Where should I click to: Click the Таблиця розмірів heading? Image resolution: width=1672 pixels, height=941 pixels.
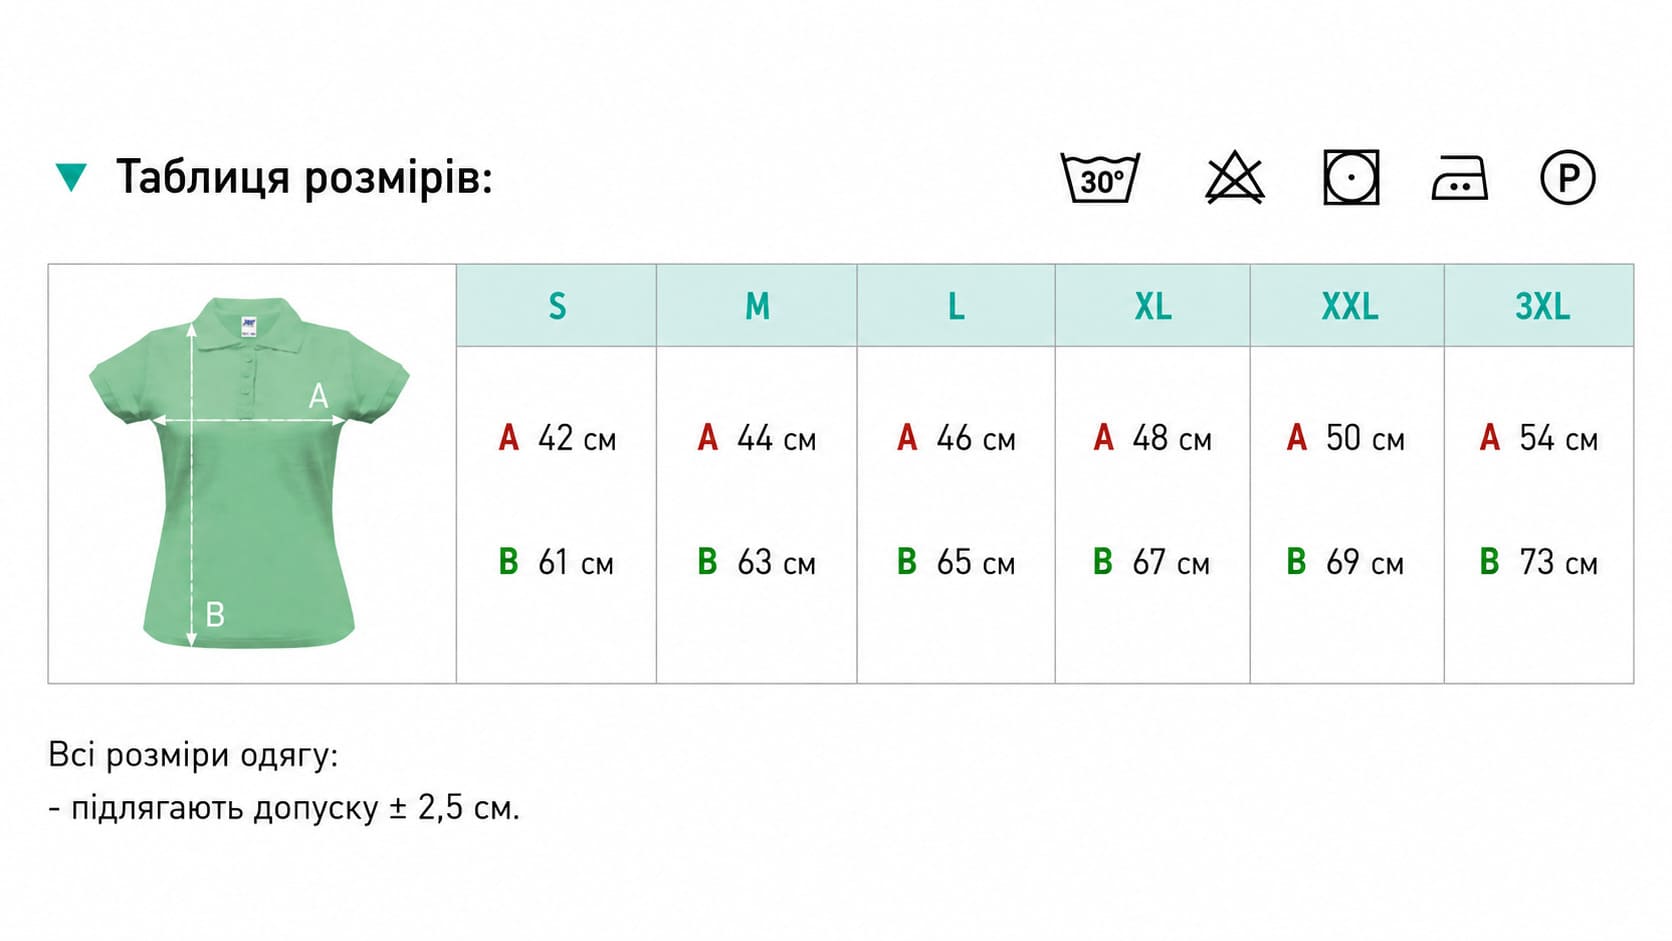(x=304, y=178)
